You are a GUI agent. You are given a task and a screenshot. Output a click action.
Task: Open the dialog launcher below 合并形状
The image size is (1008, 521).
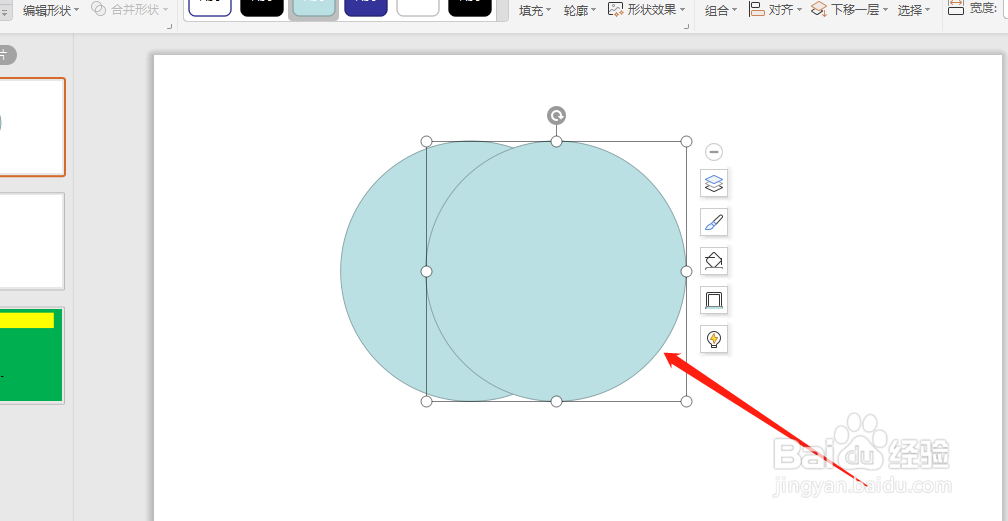[170, 26]
